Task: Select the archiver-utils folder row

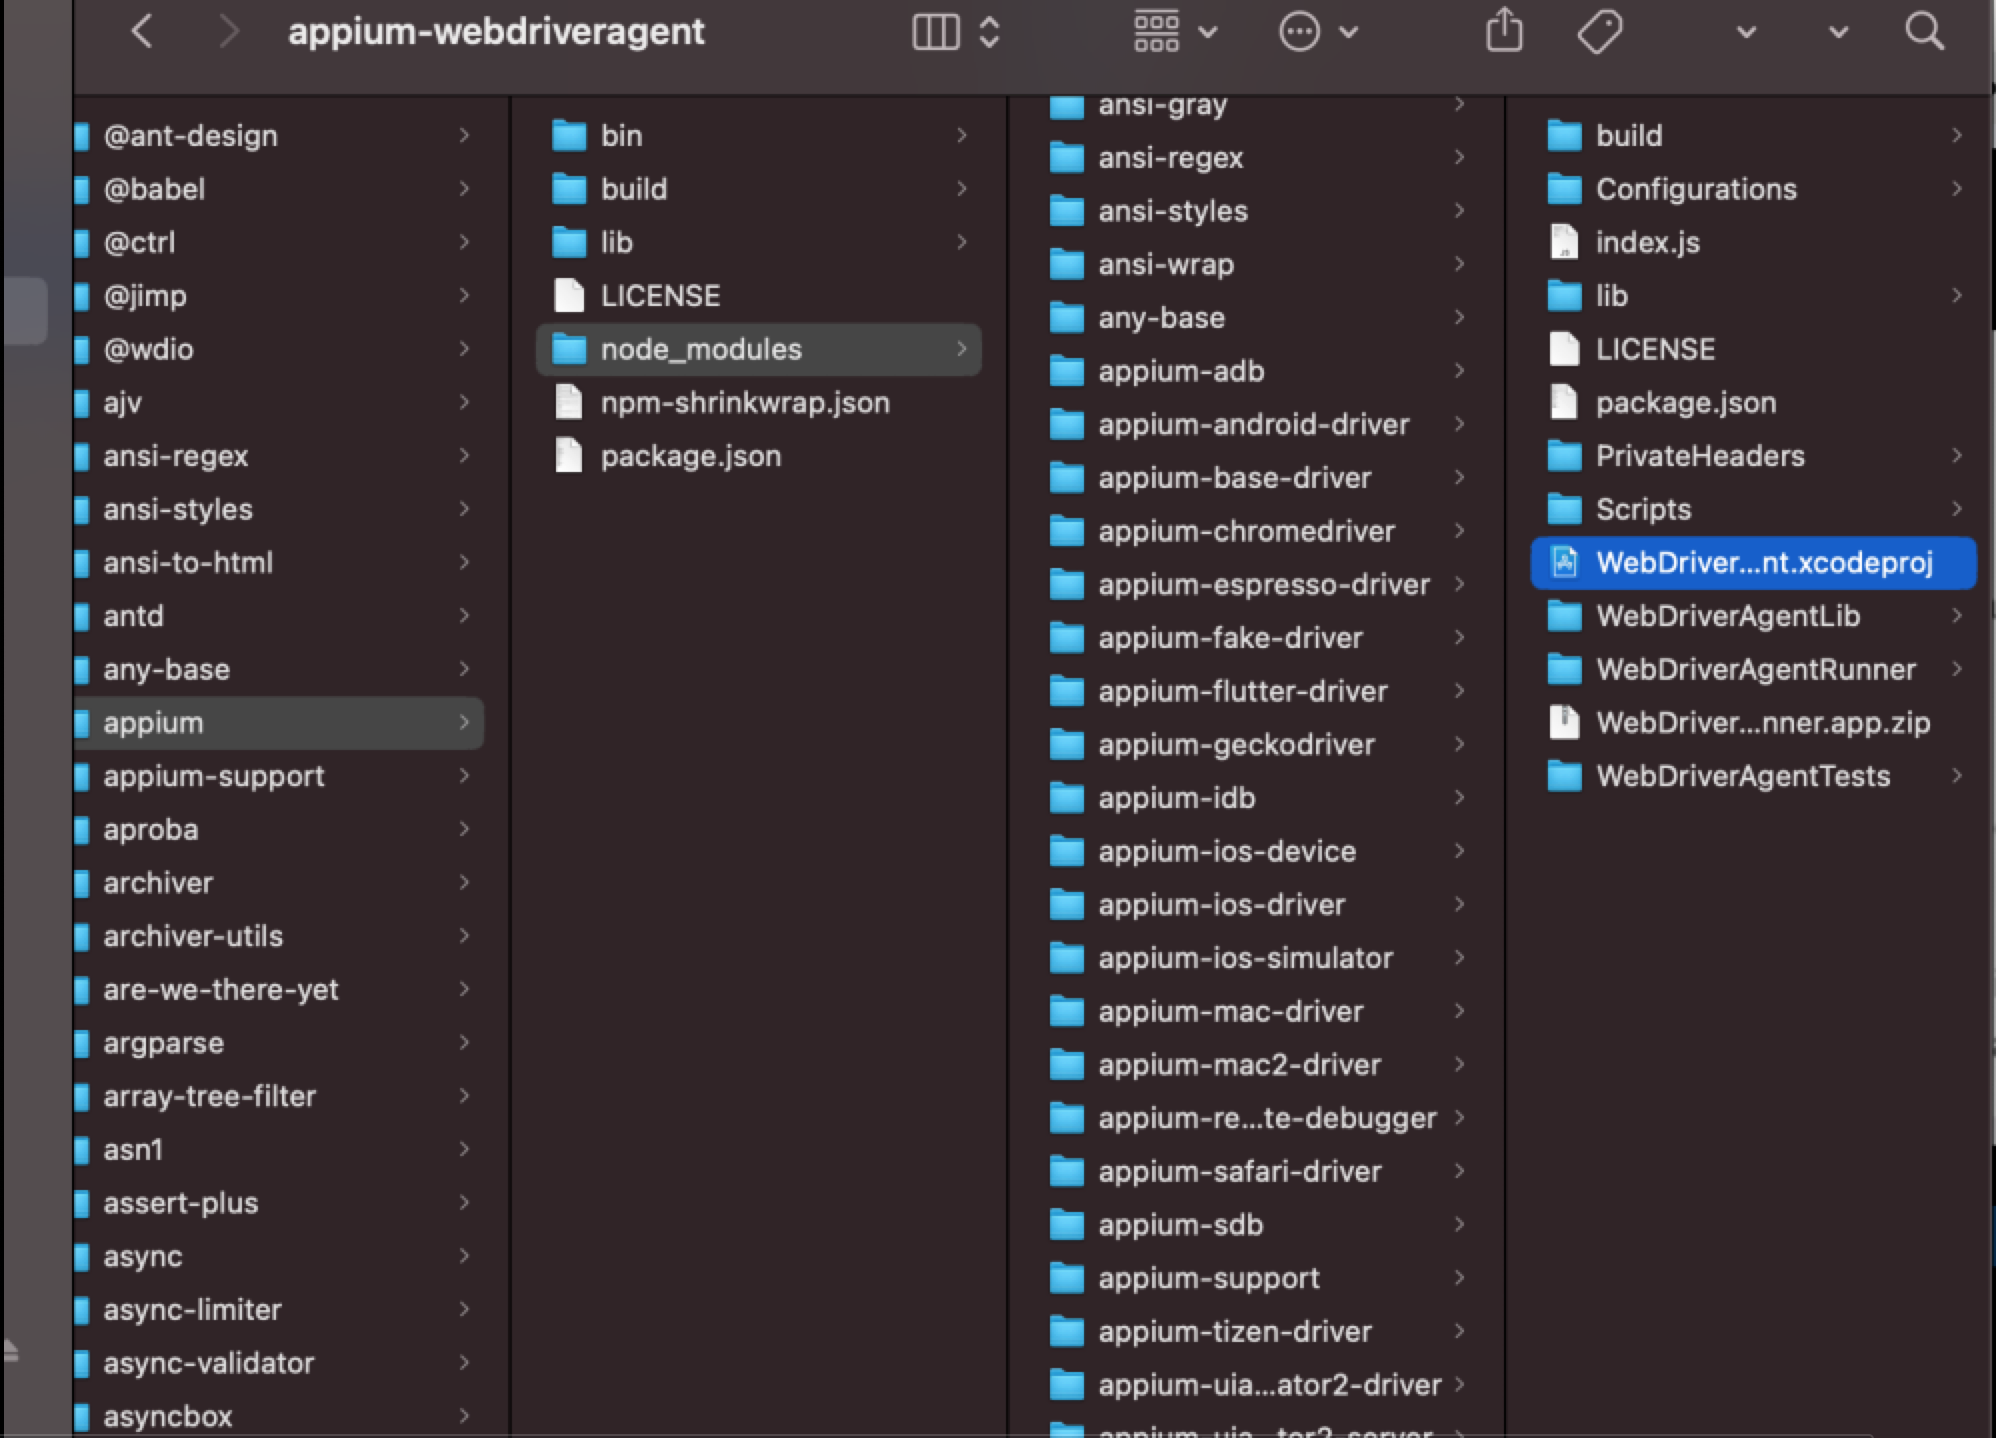Action: tap(279, 936)
